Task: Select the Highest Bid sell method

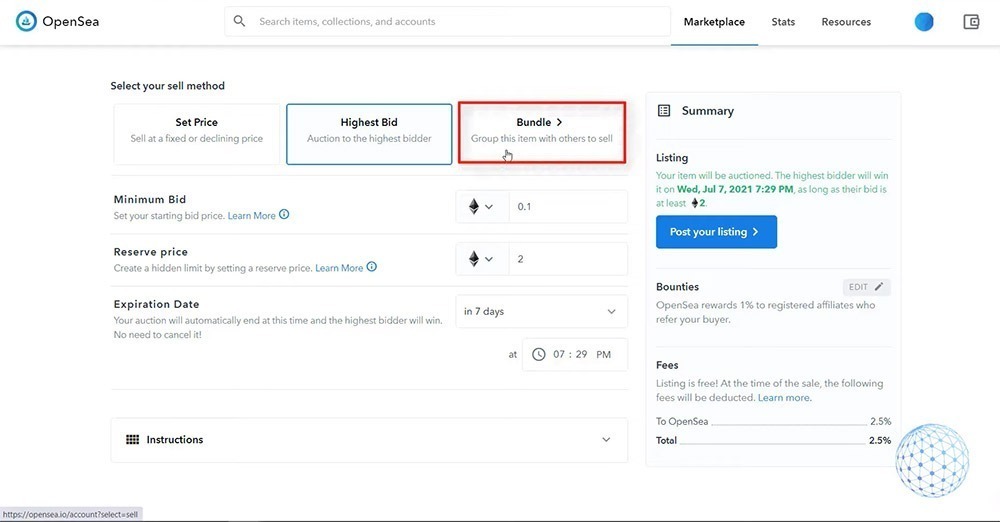Action: point(369,134)
